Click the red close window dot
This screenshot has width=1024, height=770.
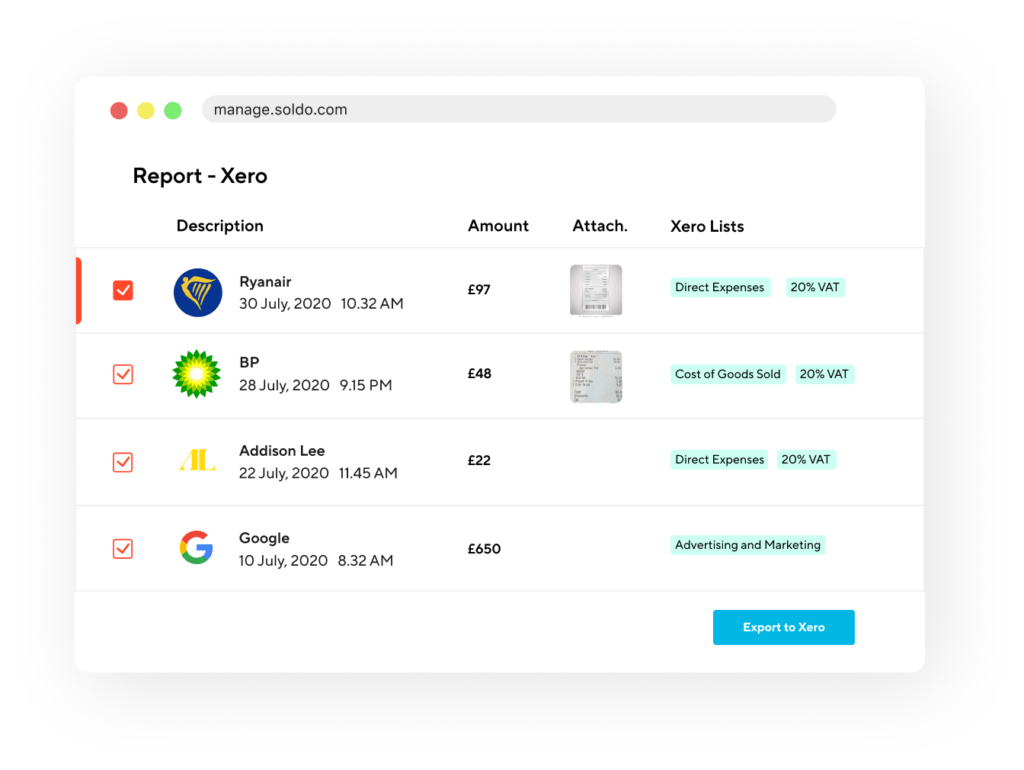point(119,110)
